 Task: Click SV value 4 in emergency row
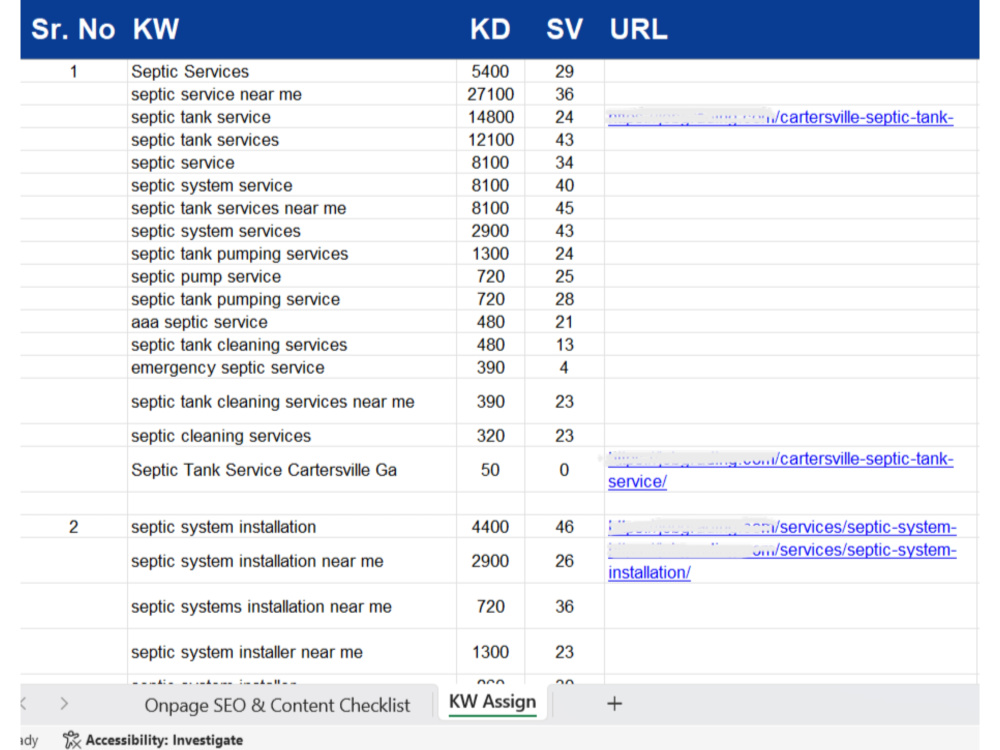click(x=564, y=367)
